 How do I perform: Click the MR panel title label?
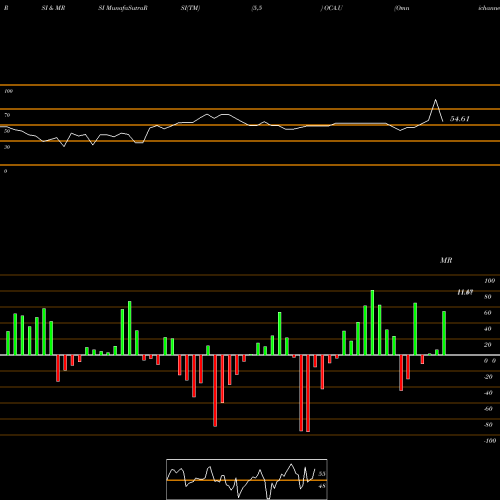point(446,260)
